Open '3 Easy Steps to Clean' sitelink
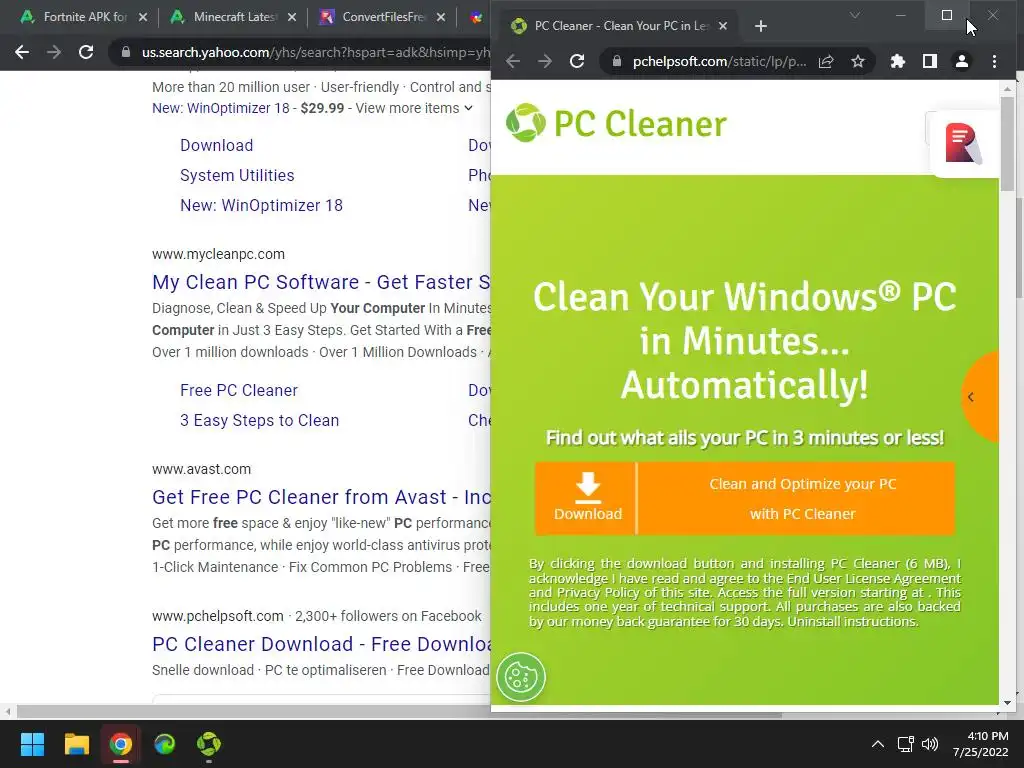This screenshot has width=1024, height=768. [x=259, y=420]
